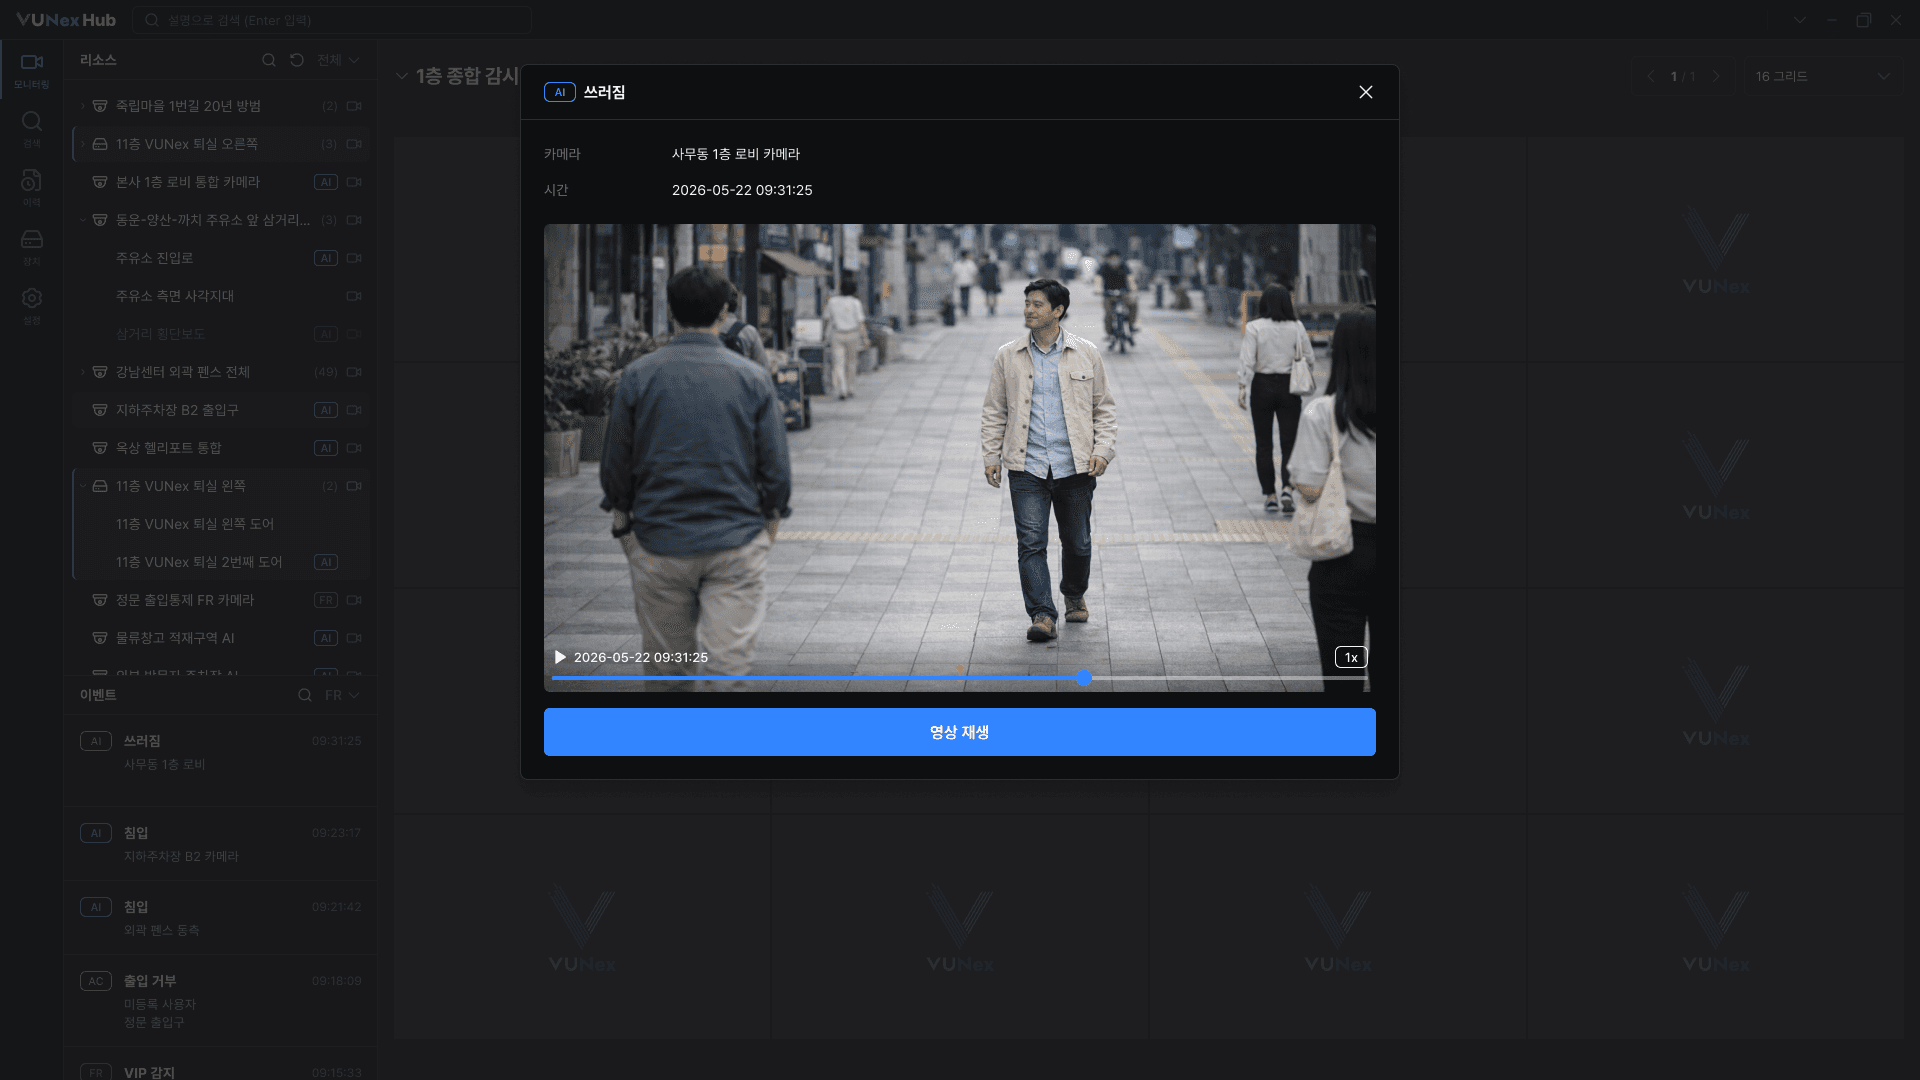Image resolution: width=1920 pixels, height=1080 pixels.
Task: Collapse the 11층 VUNex 퇴실 왼쪽 group
Action: point(82,486)
